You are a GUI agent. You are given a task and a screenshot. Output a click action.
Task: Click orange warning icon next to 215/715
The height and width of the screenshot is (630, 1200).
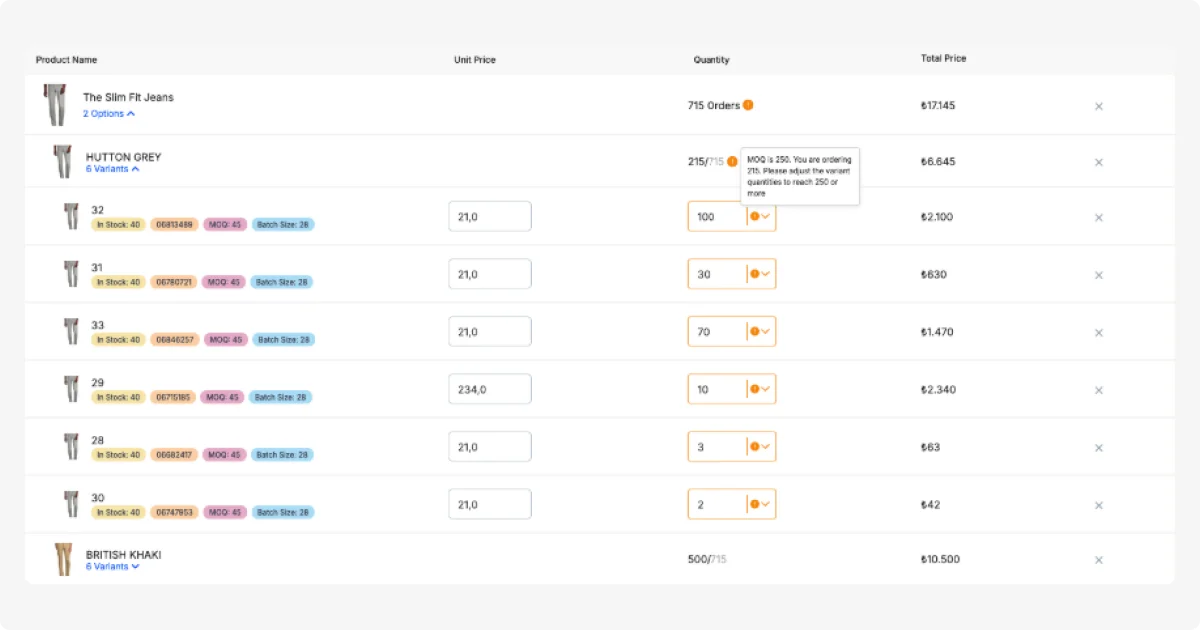[x=732, y=161]
